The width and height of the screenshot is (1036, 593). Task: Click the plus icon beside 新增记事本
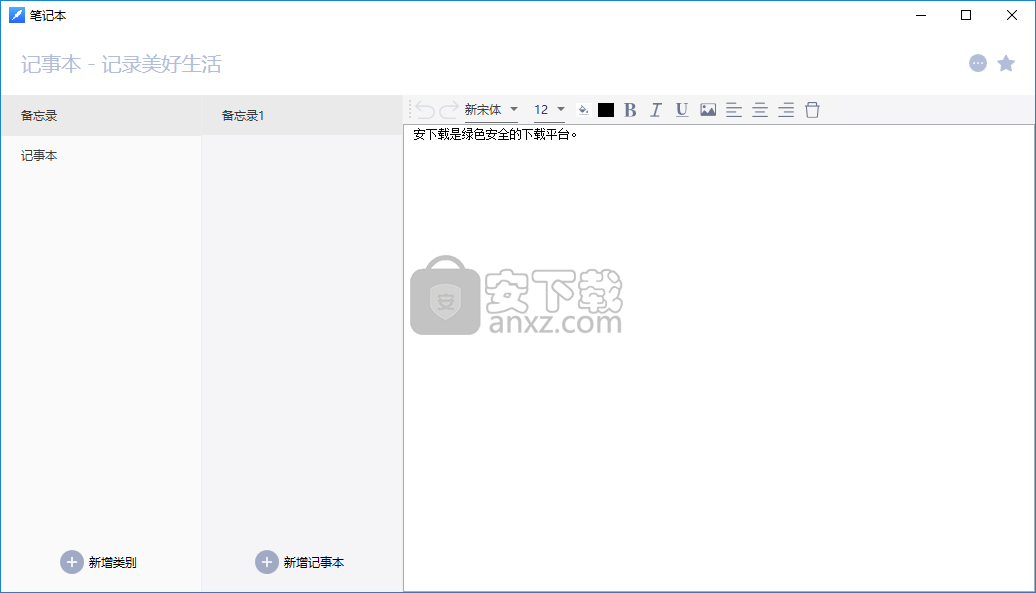point(266,563)
